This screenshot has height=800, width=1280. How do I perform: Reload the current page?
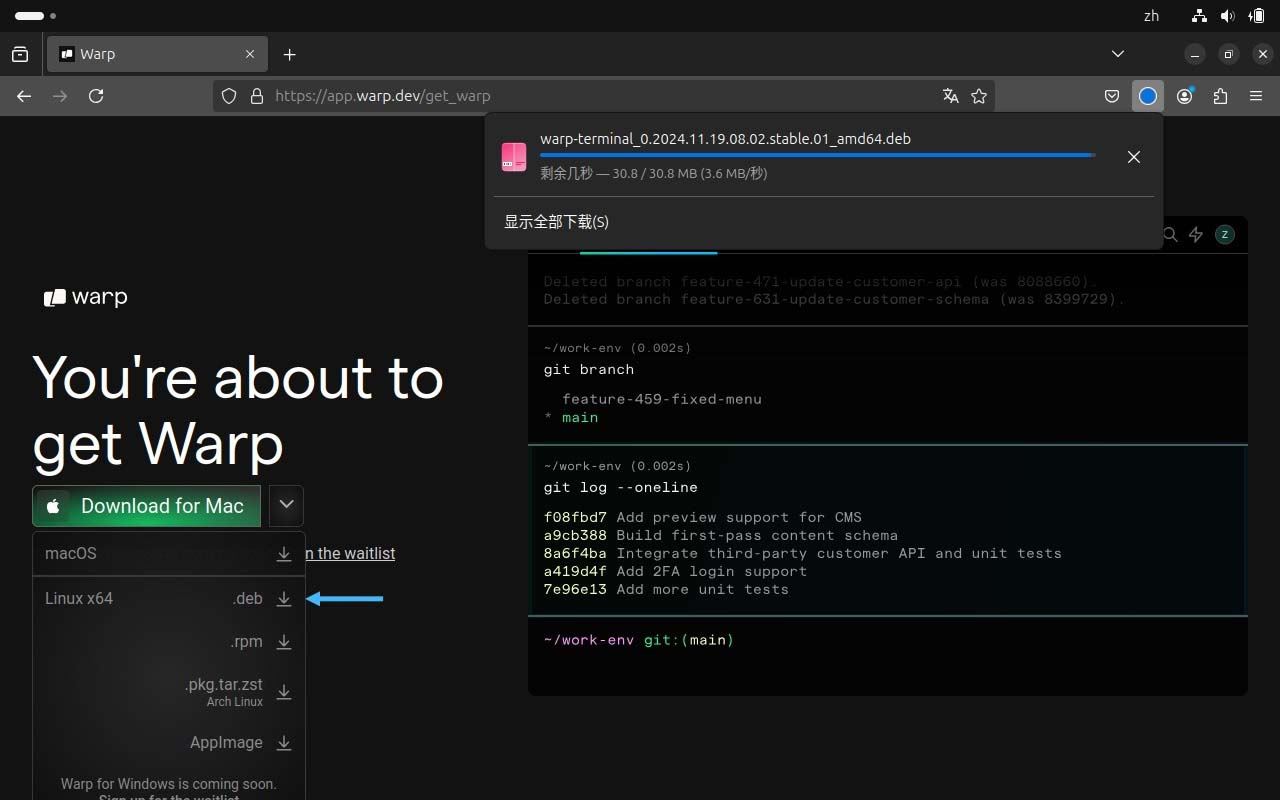click(x=96, y=96)
